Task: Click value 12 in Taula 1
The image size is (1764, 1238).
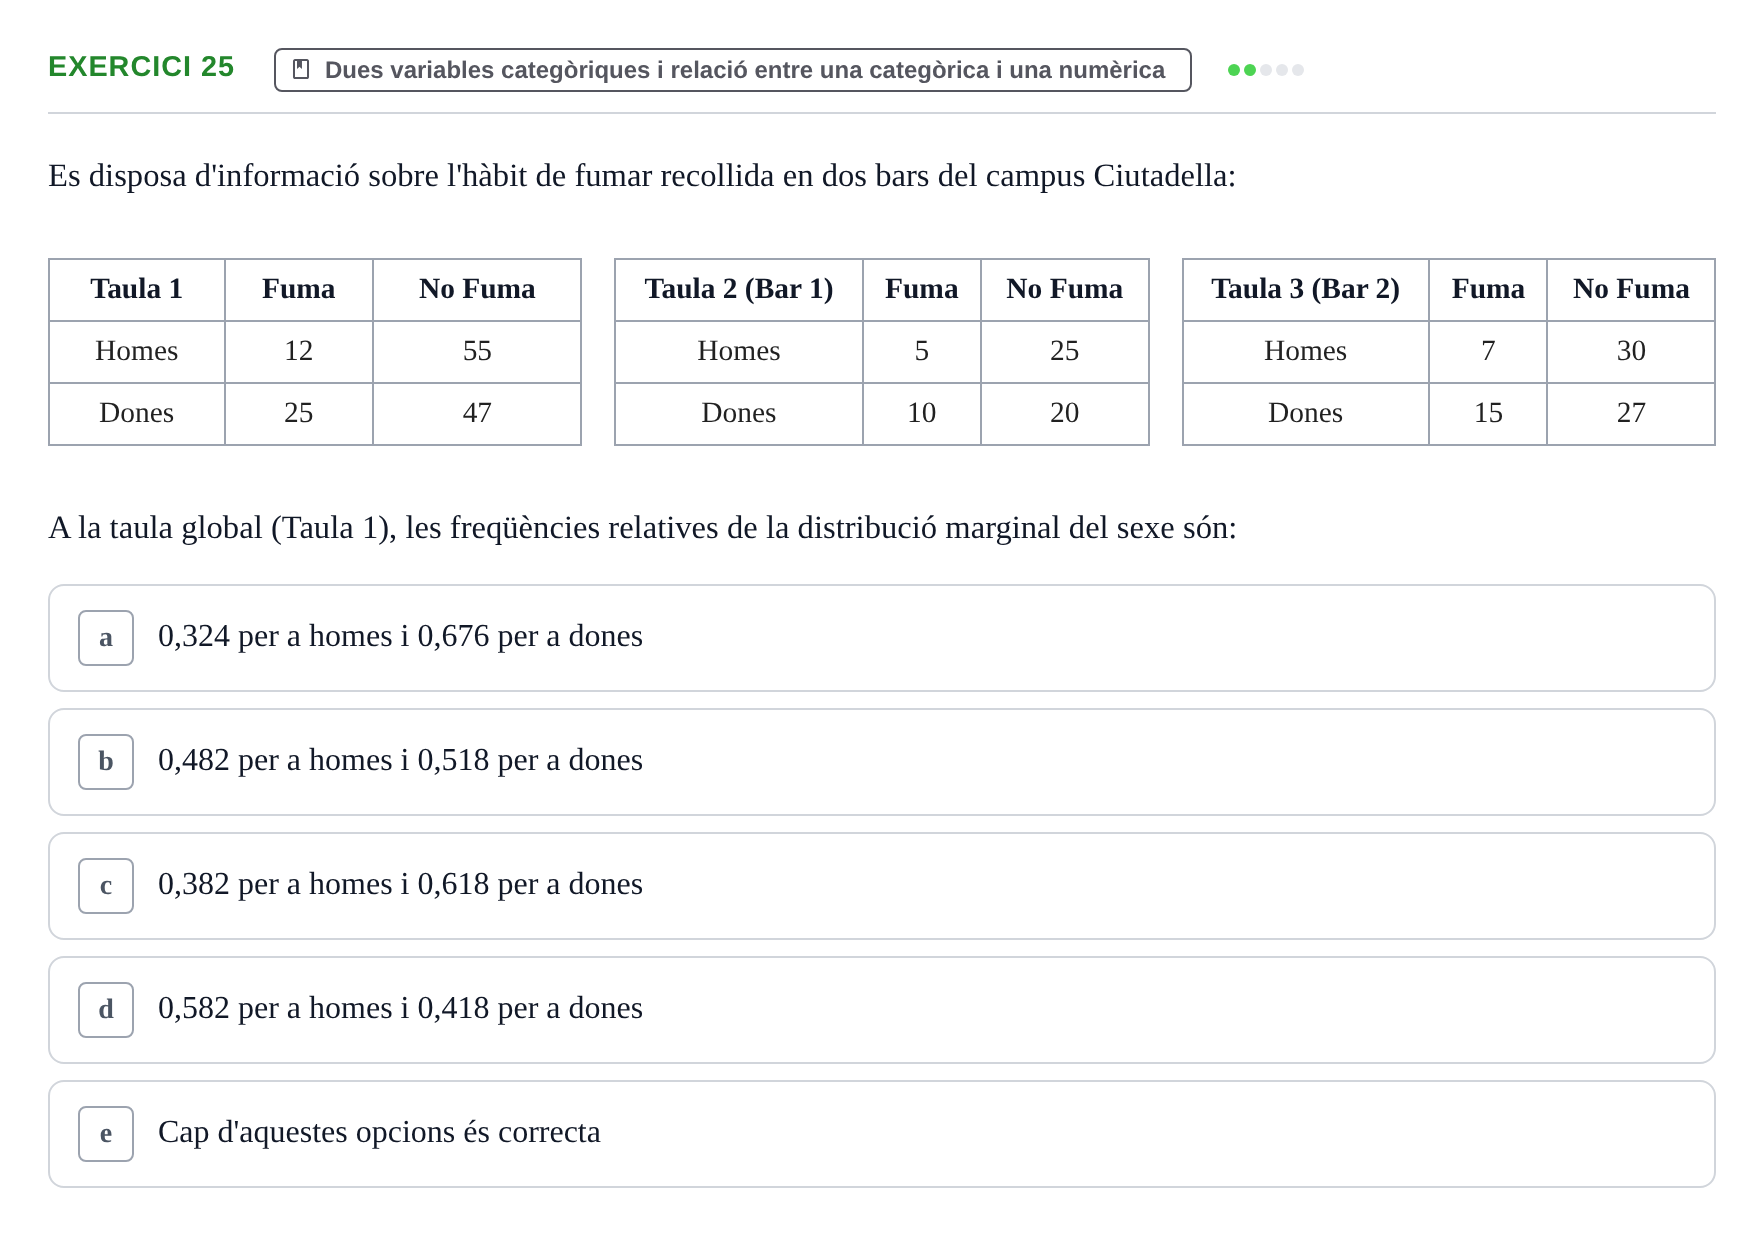Action: (x=299, y=351)
